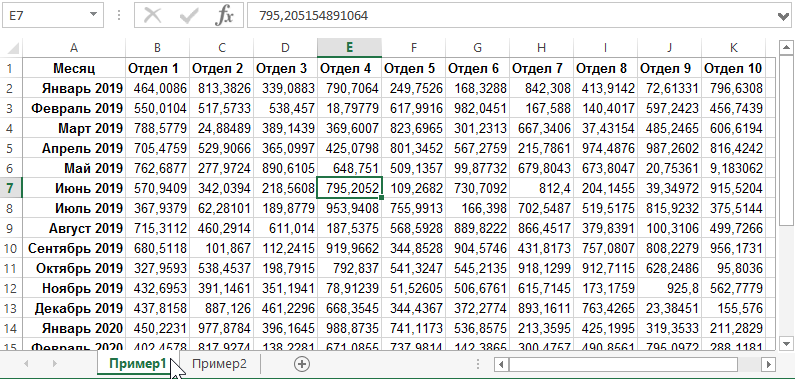Select column B header

coord(157,48)
